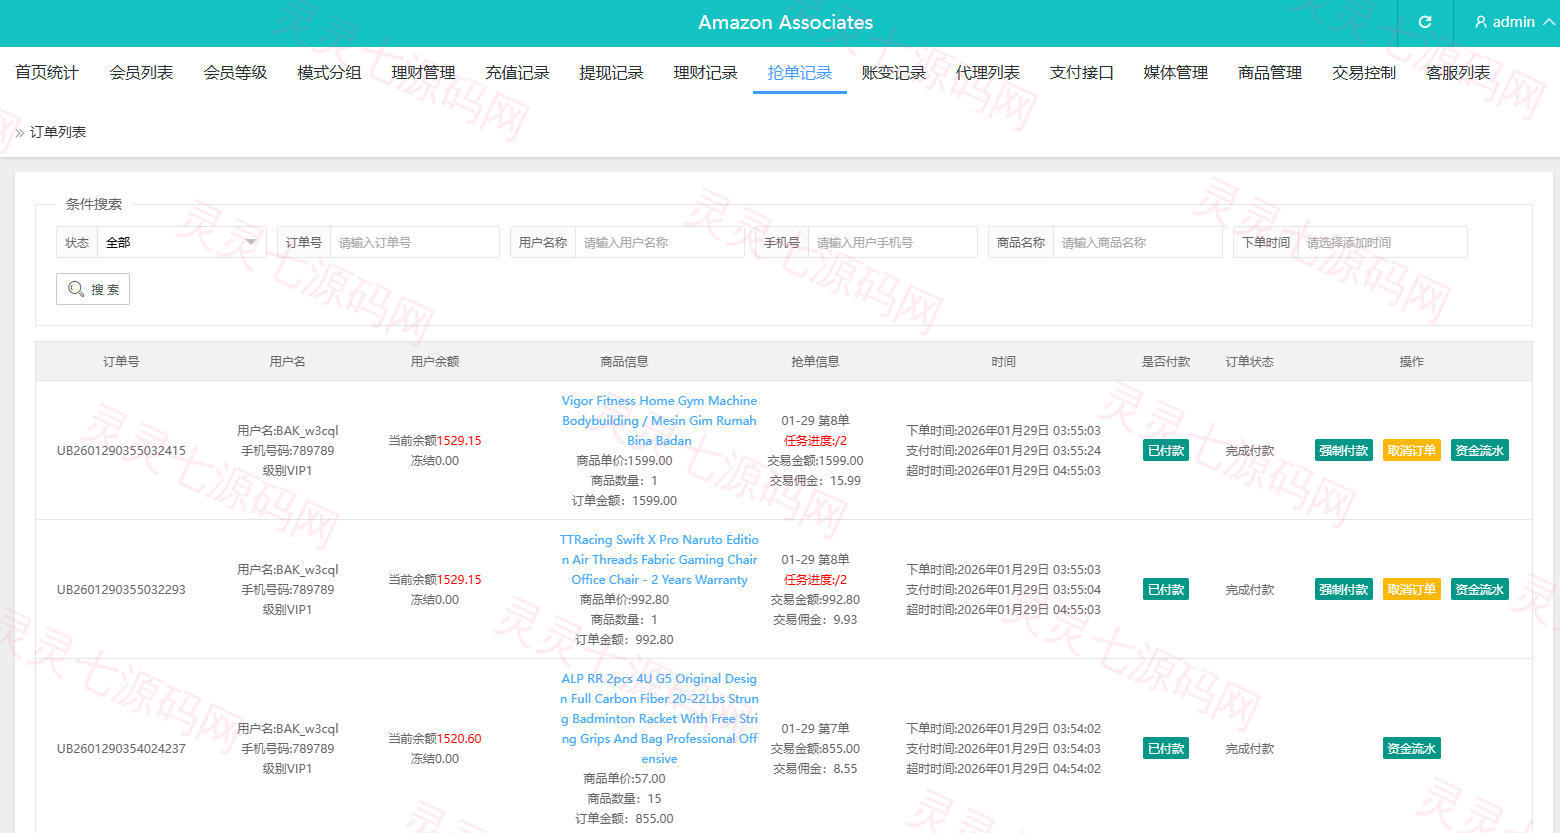Open the 账变记录 tab
The width and height of the screenshot is (1560, 833).
(894, 72)
